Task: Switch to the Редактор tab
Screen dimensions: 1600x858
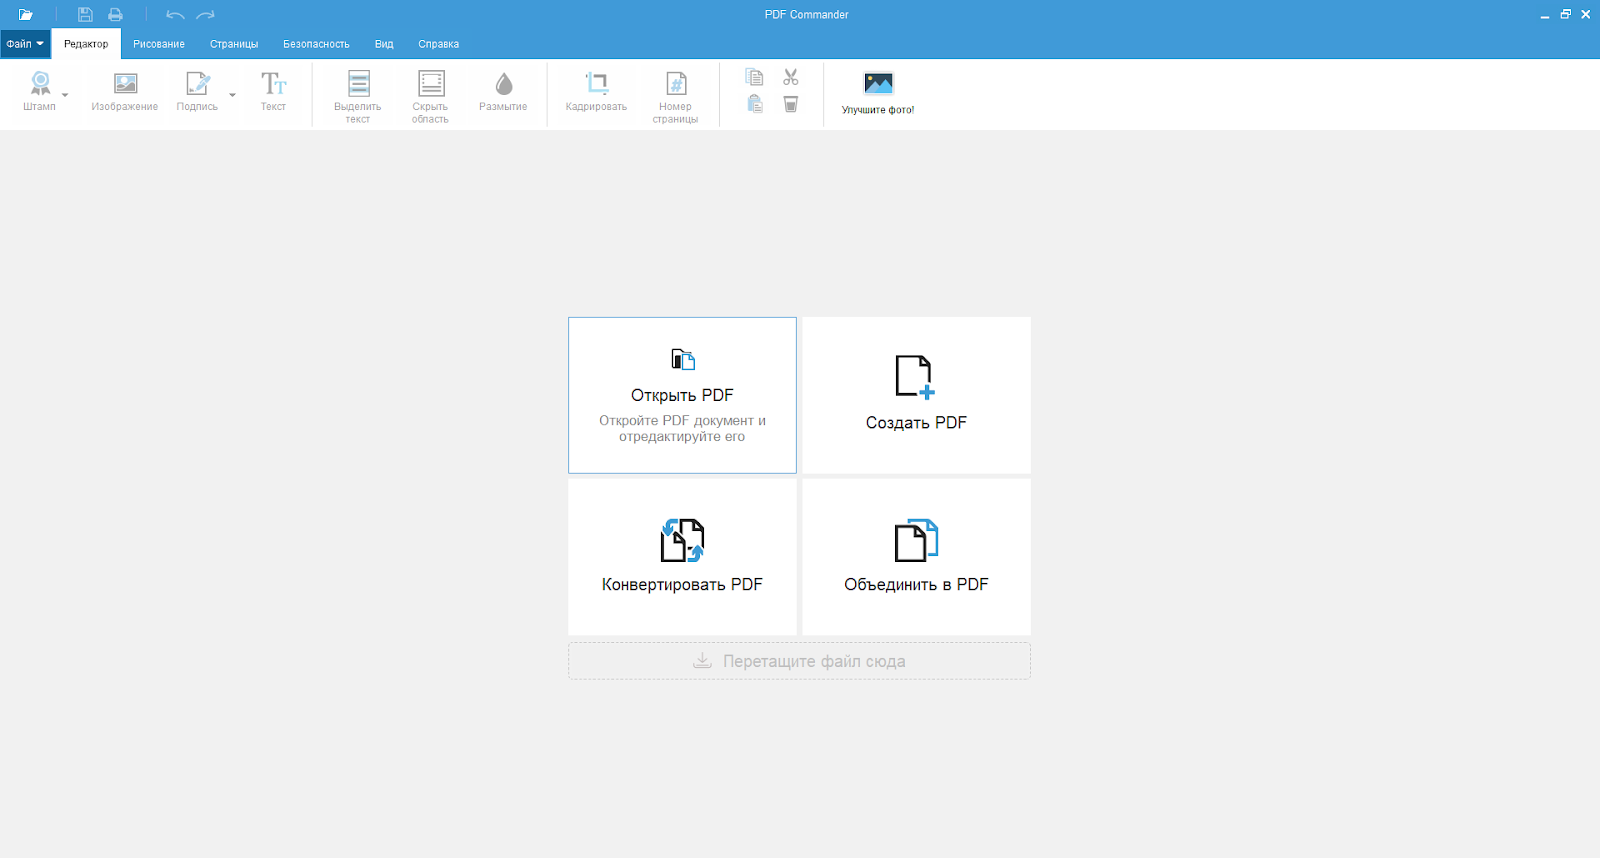Action: click(x=86, y=44)
